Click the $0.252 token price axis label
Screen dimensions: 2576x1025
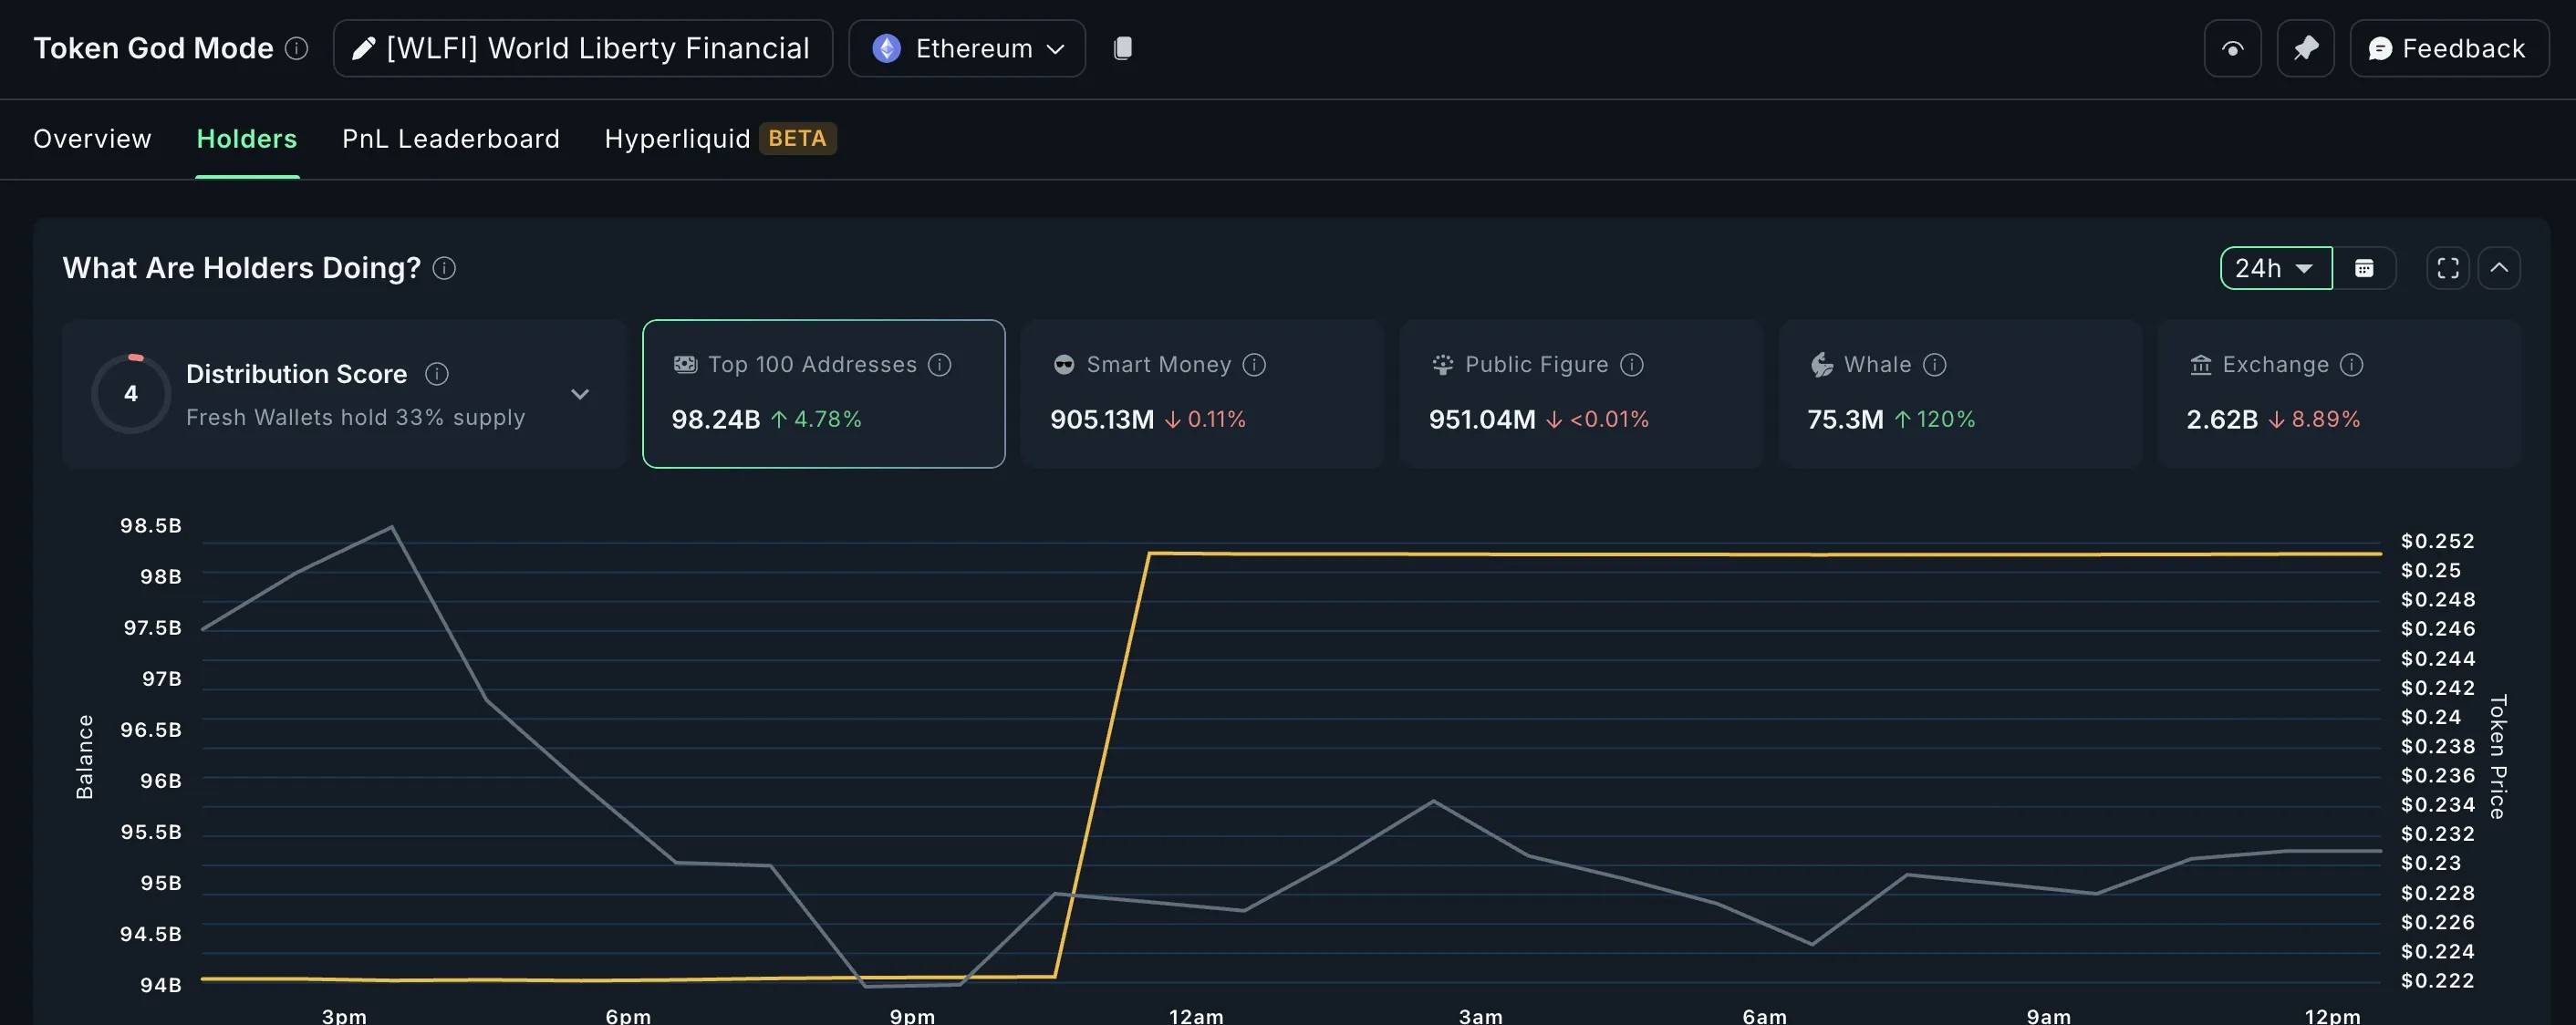click(2437, 541)
